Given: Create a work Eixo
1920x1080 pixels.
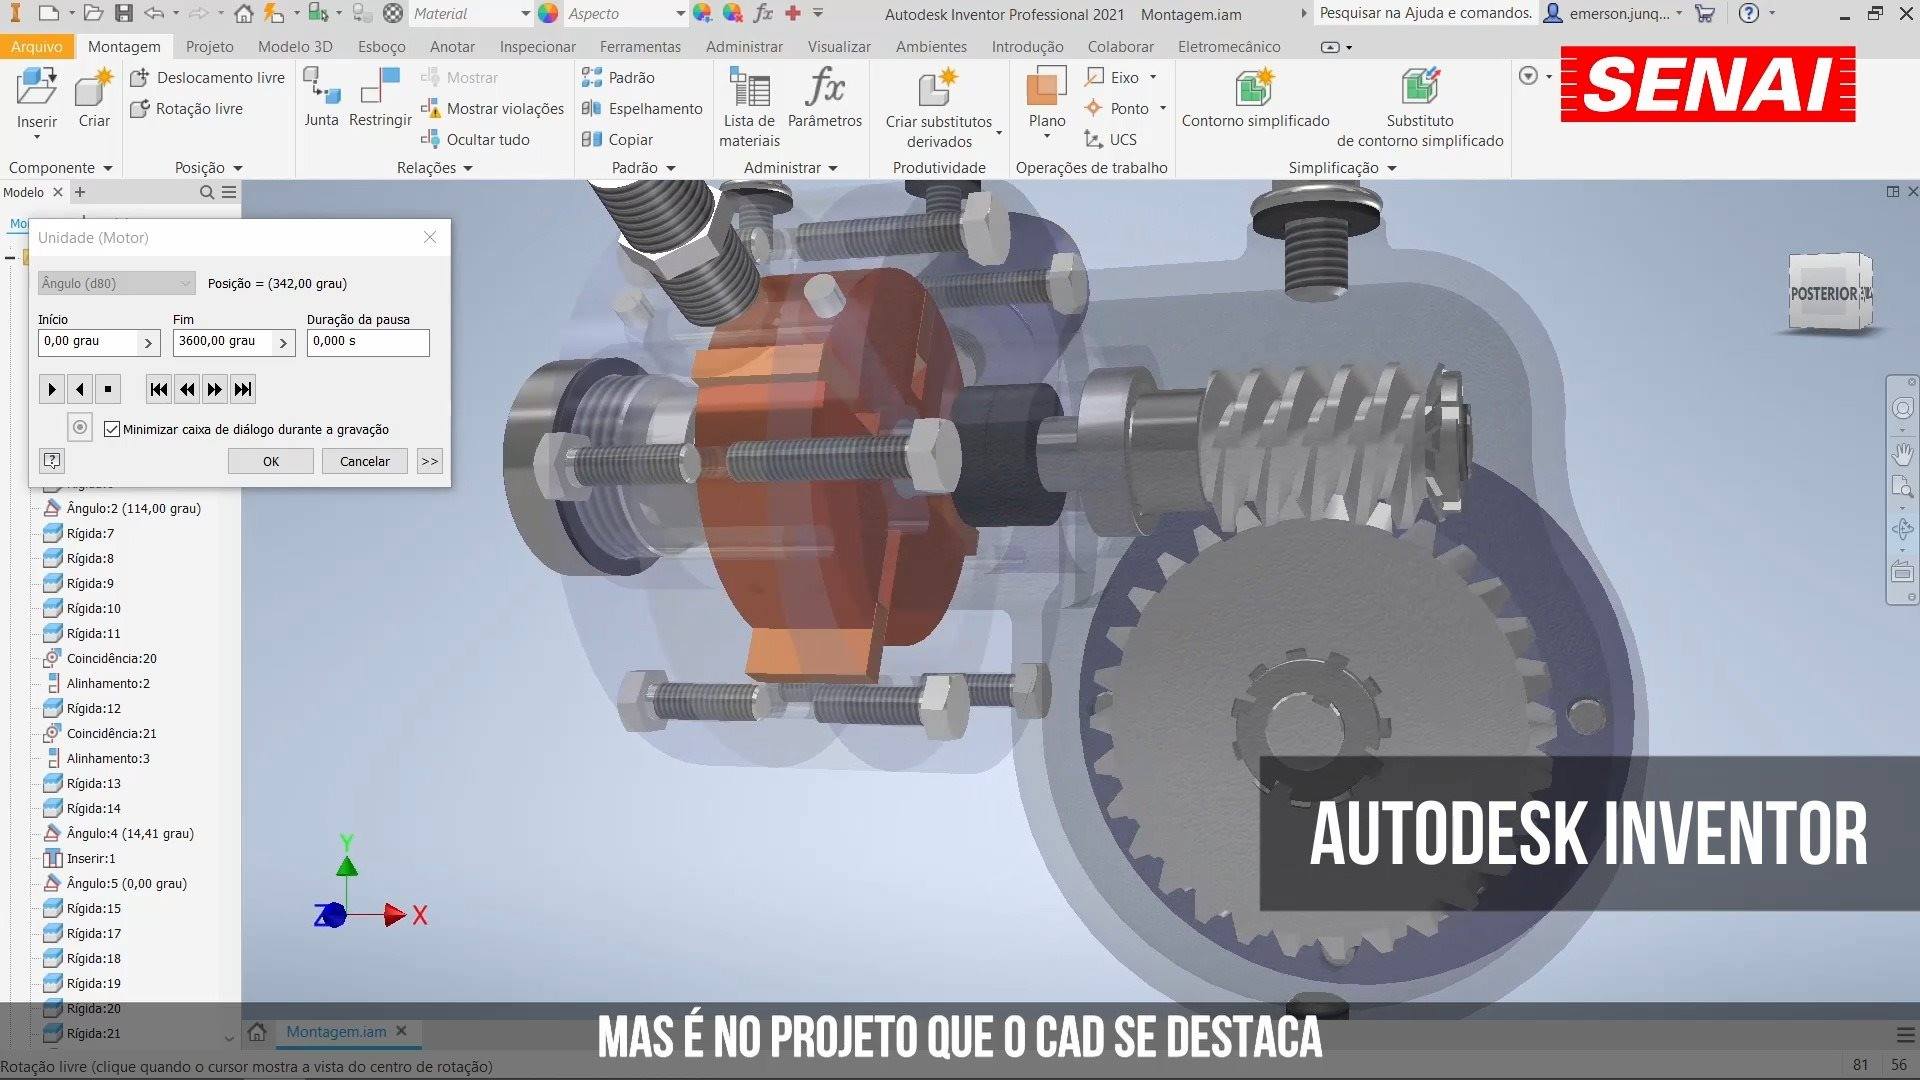Looking at the screenshot, I should pyautogui.click(x=1122, y=77).
